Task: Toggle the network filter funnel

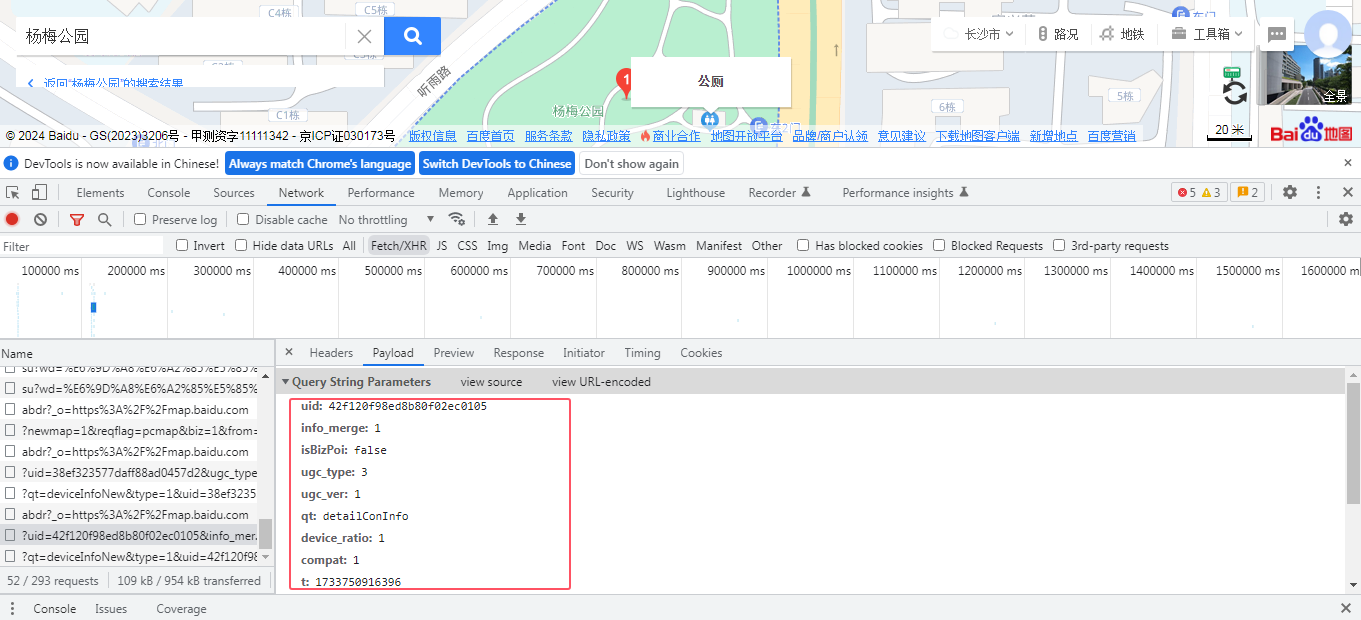Action: pos(77,220)
